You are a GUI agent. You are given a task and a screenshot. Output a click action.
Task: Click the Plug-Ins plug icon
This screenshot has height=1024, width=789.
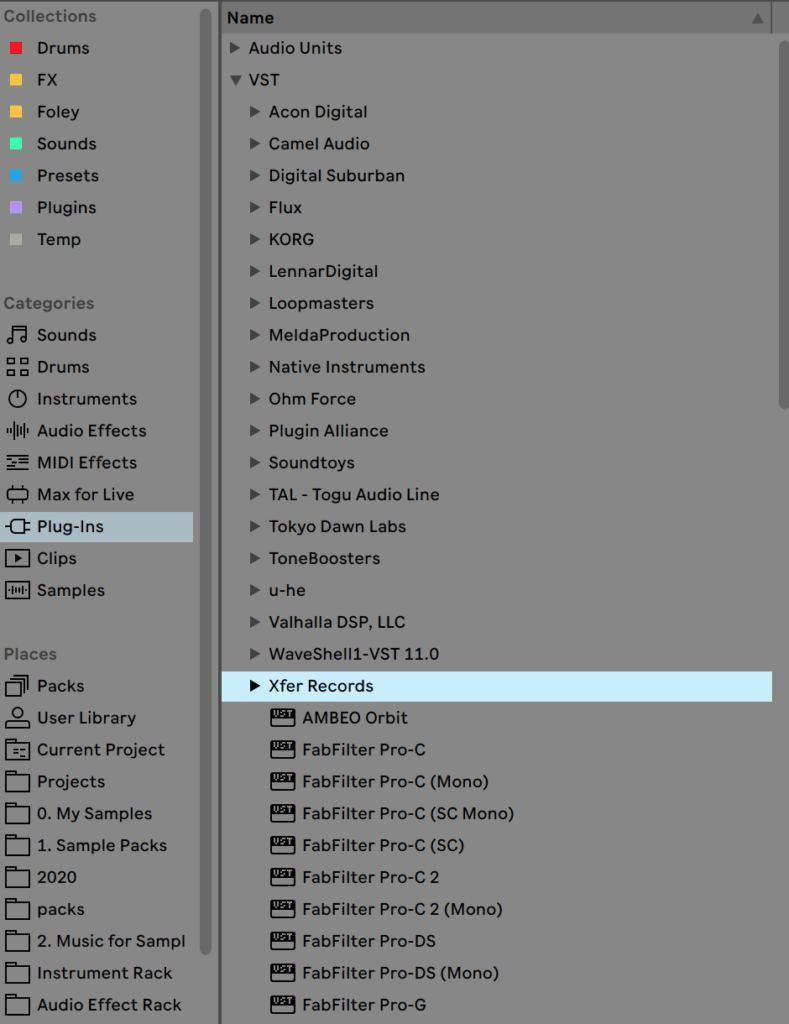click(17, 526)
